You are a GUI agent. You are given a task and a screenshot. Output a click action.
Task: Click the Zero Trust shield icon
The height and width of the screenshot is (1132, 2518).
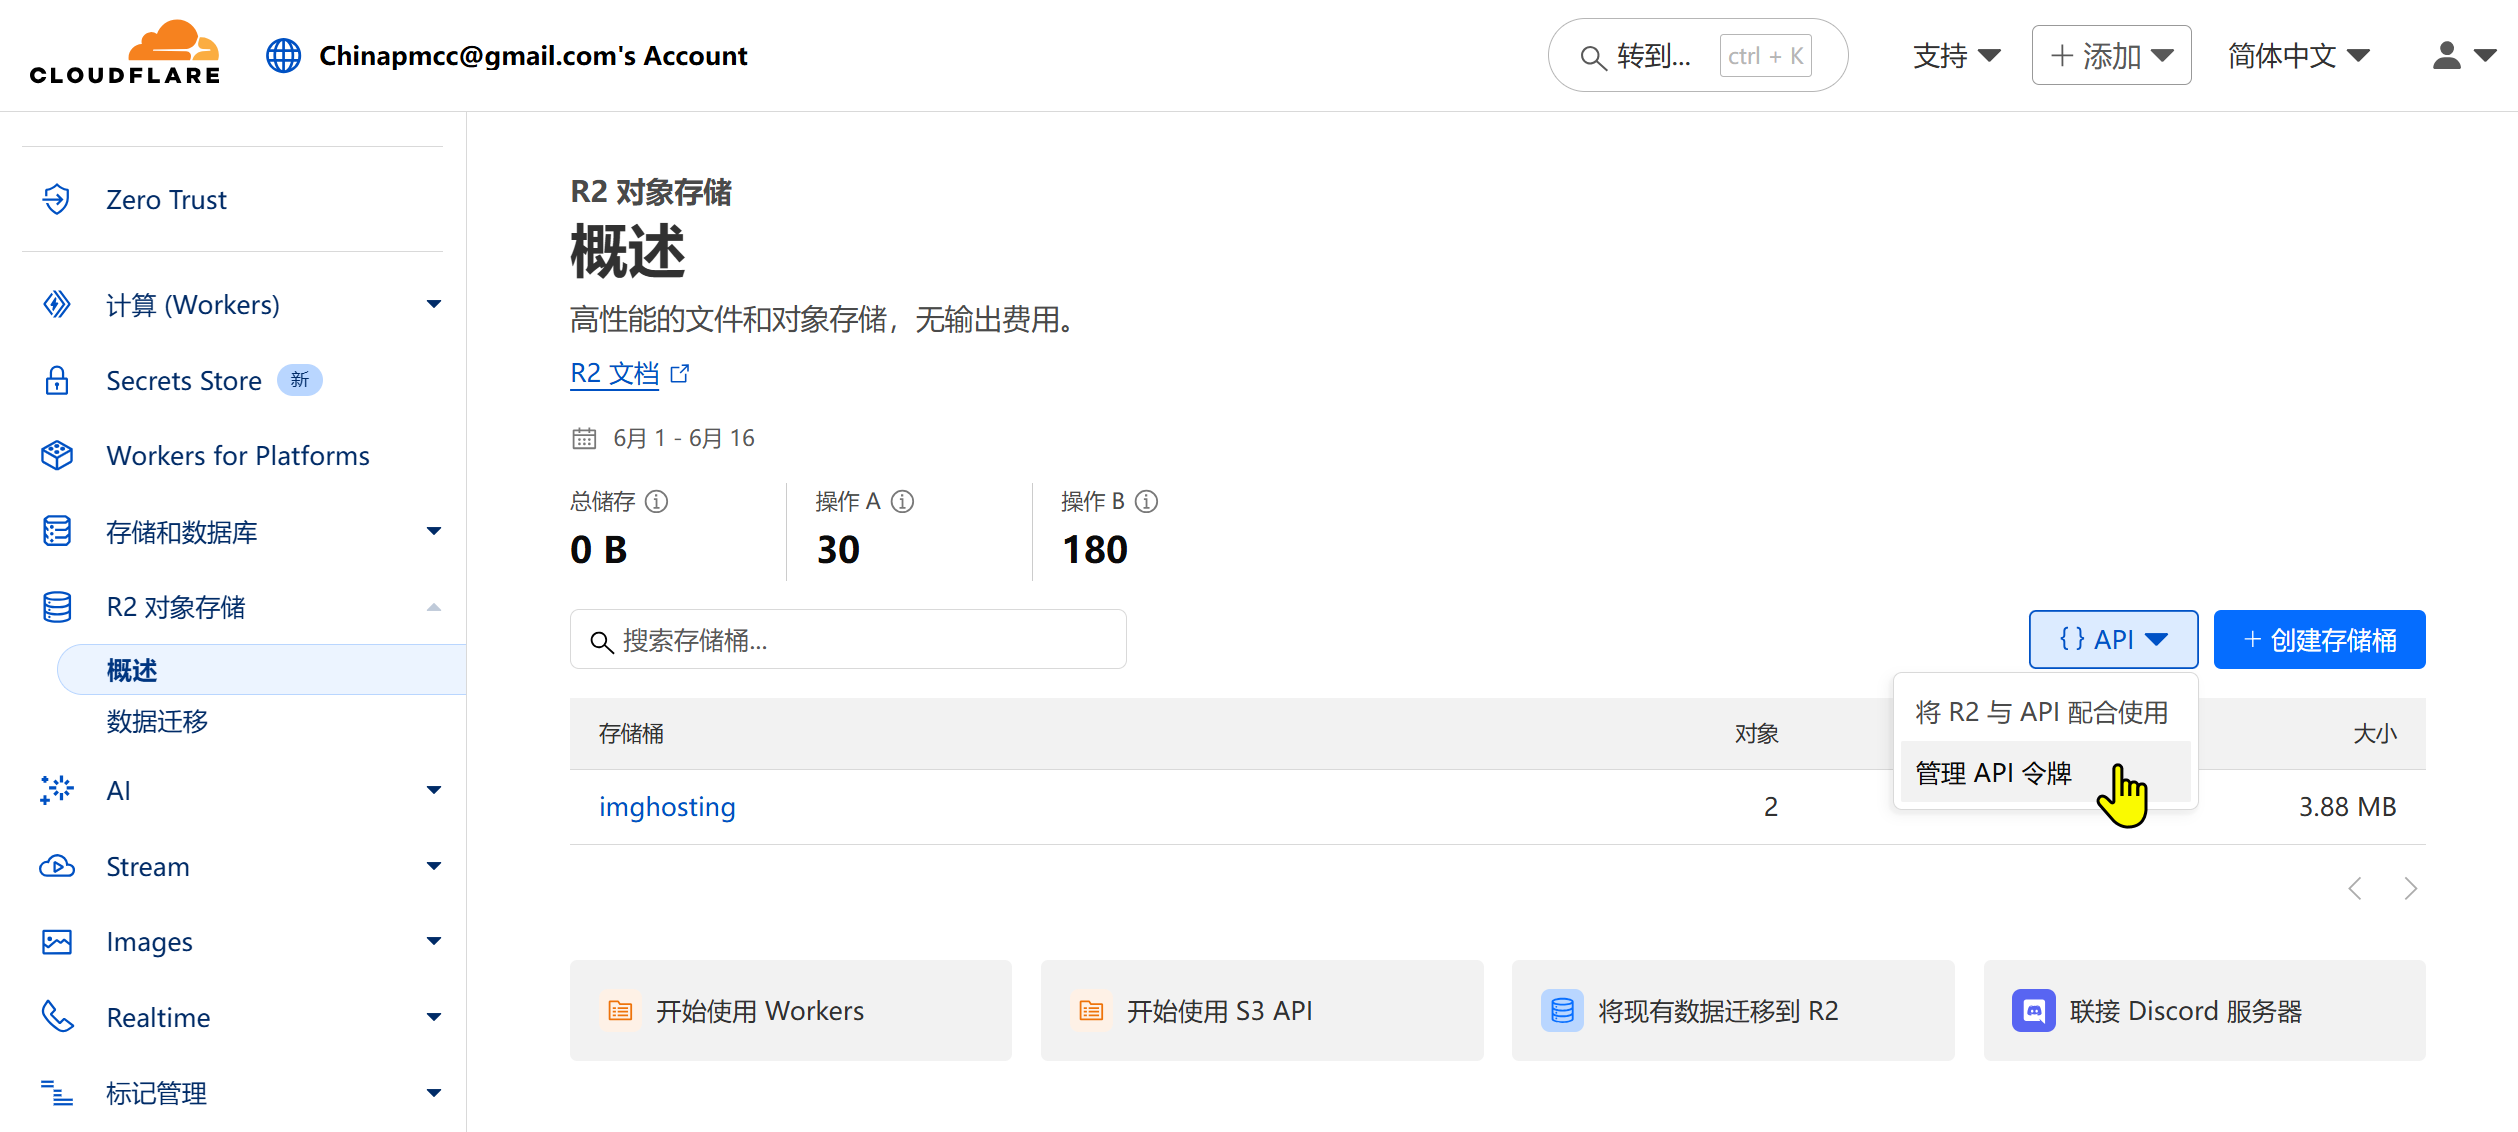(x=57, y=199)
